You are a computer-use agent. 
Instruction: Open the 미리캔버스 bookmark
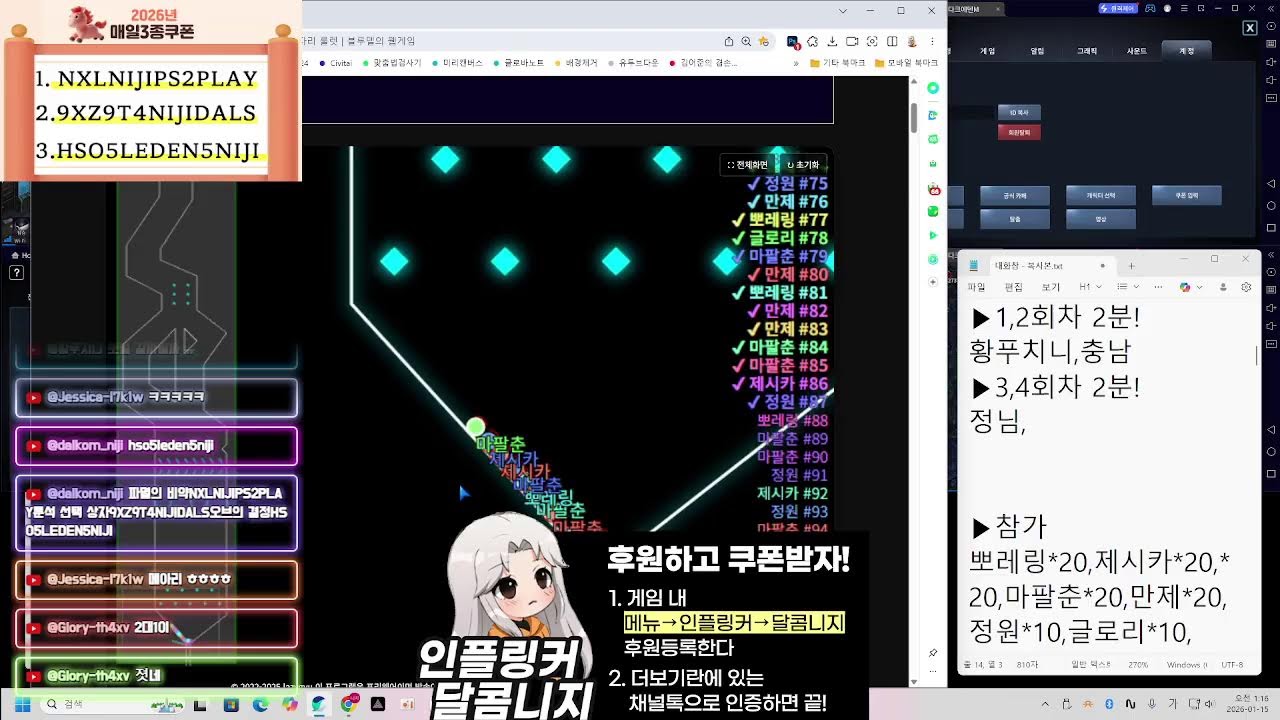pos(456,62)
